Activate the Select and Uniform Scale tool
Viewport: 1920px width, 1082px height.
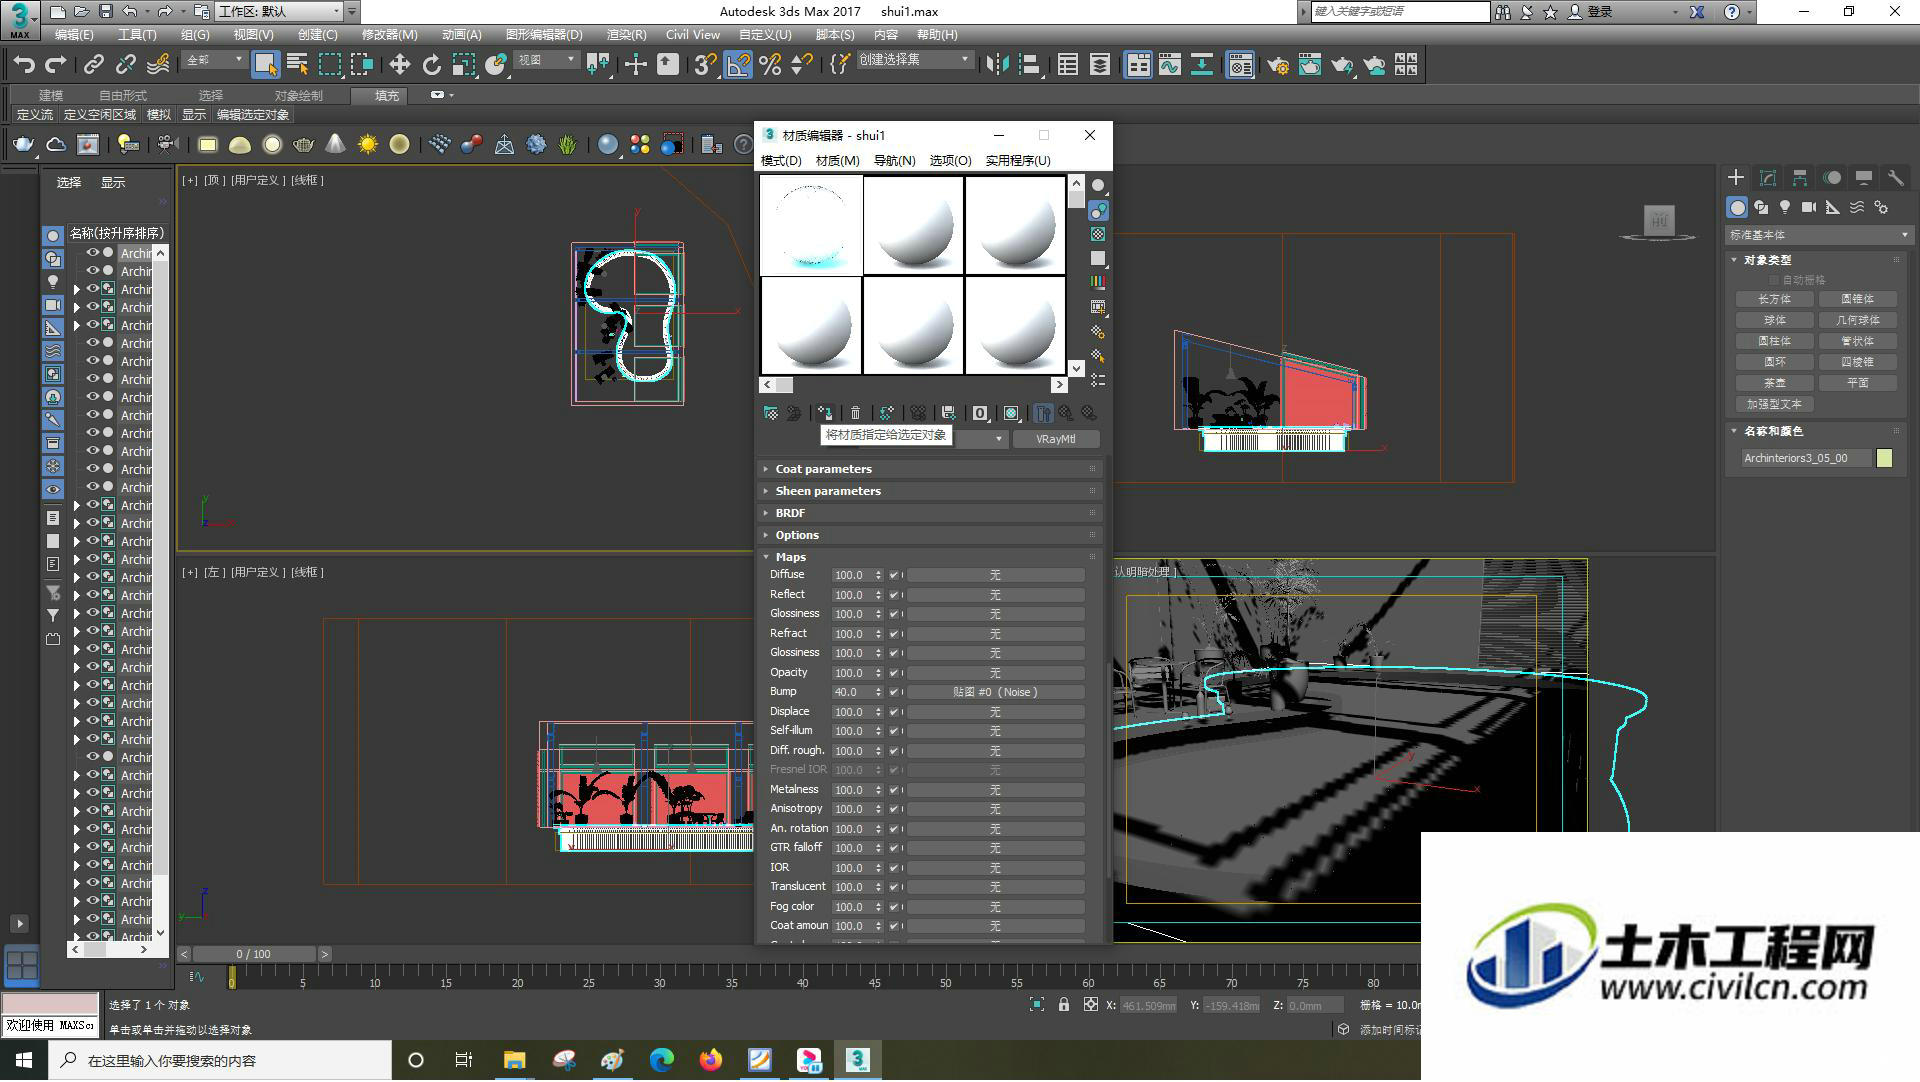coord(464,65)
